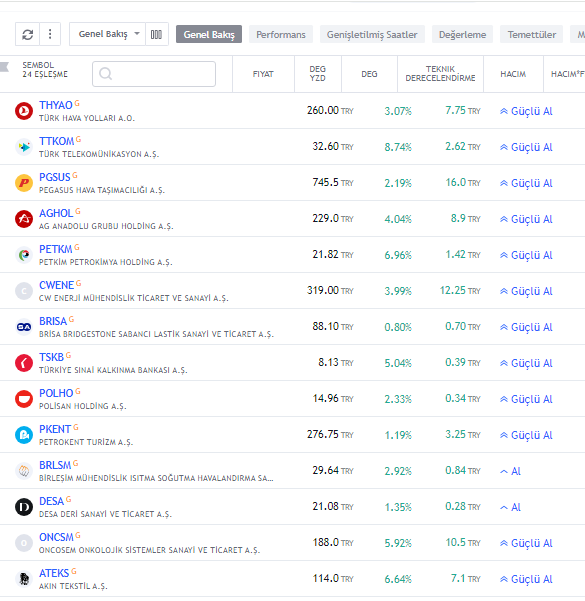This screenshot has height=601, width=585.
Task: Click the AGHOL Anadolu Grubu logo
Action: coord(24,219)
